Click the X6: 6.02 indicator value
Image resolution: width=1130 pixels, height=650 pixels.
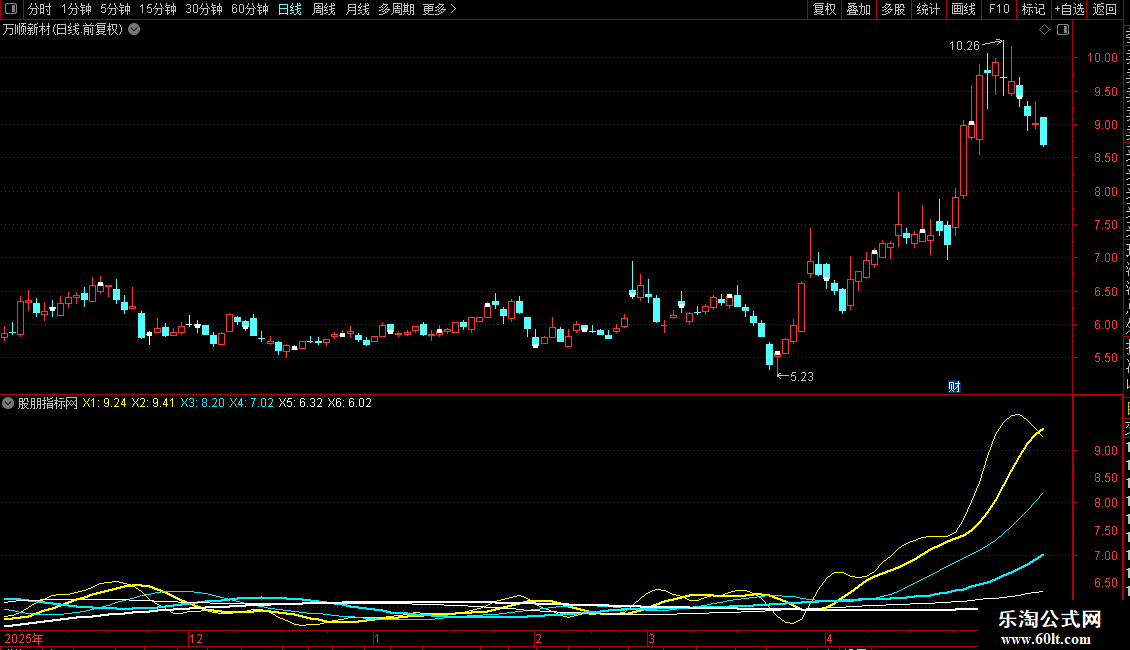(x=350, y=404)
